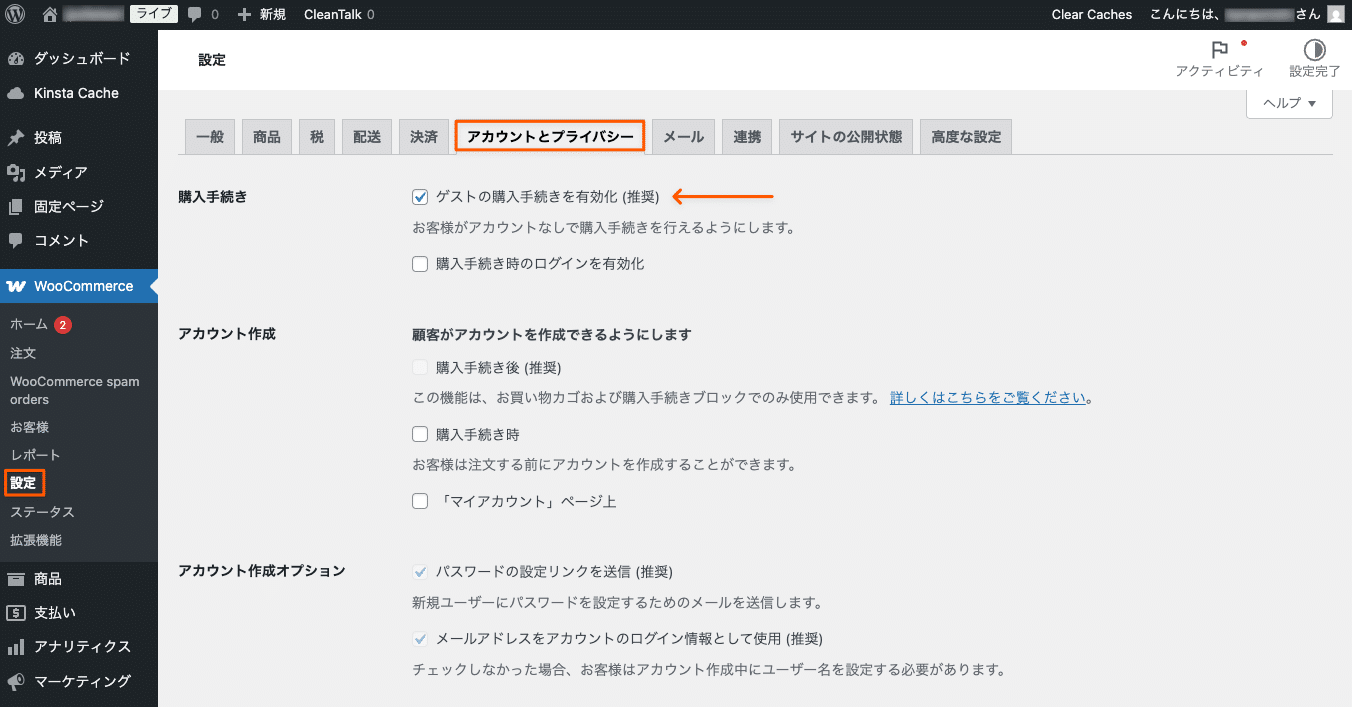The width and height of the screenshot is (1352, 707).
Task: Click Clear Caches in the admin bar
Action: tap(1091, 14)
